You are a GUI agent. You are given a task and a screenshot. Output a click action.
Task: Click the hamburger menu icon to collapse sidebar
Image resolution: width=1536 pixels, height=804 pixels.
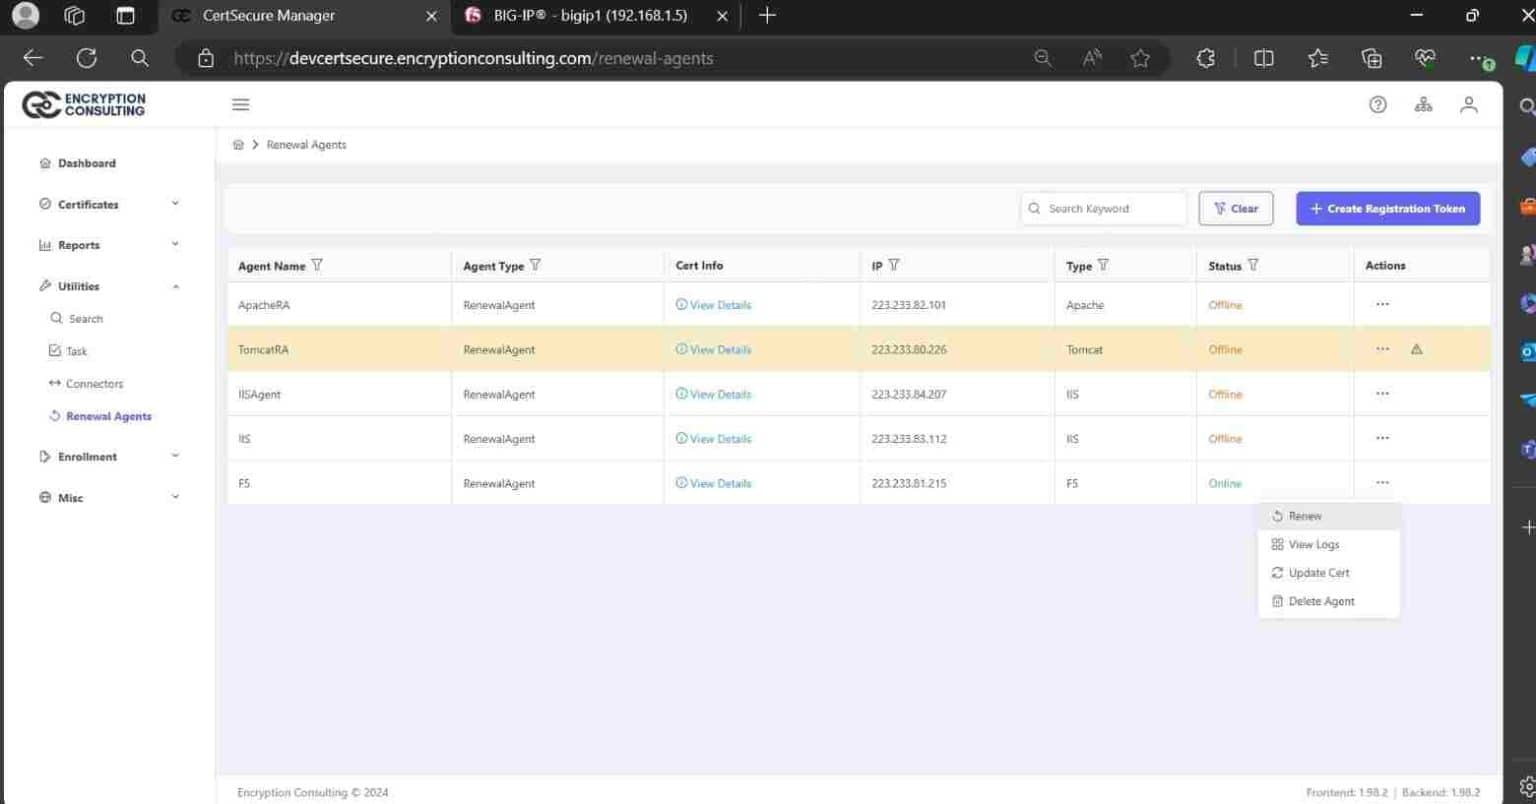click(x=240, y=104)
